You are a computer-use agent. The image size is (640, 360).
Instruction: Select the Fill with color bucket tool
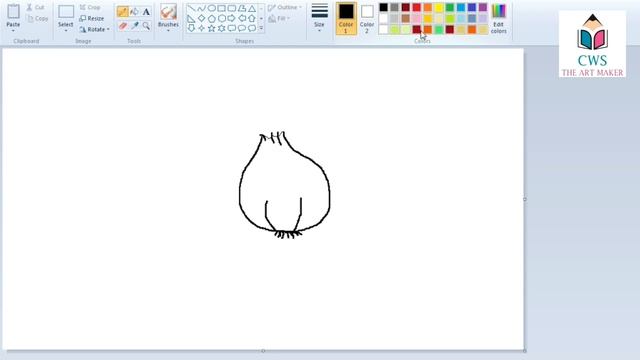(x=134, y=12)
